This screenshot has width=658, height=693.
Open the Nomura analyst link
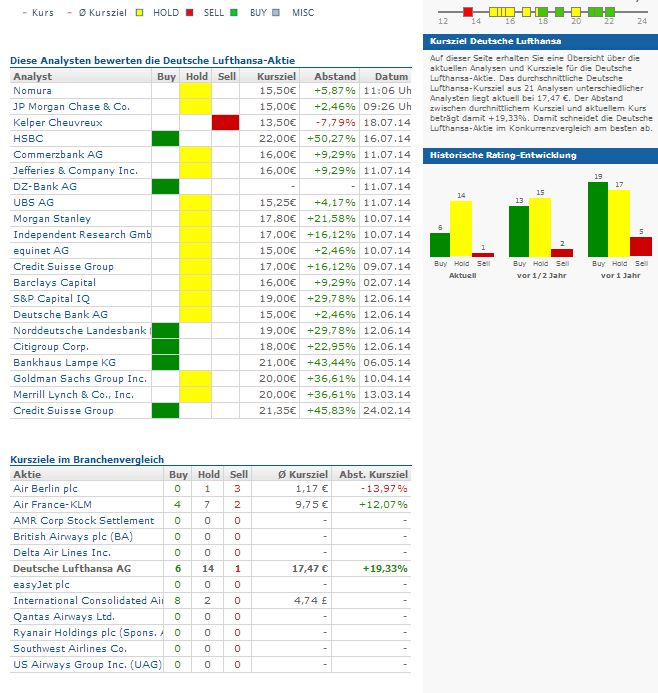(x=32, y=91)
